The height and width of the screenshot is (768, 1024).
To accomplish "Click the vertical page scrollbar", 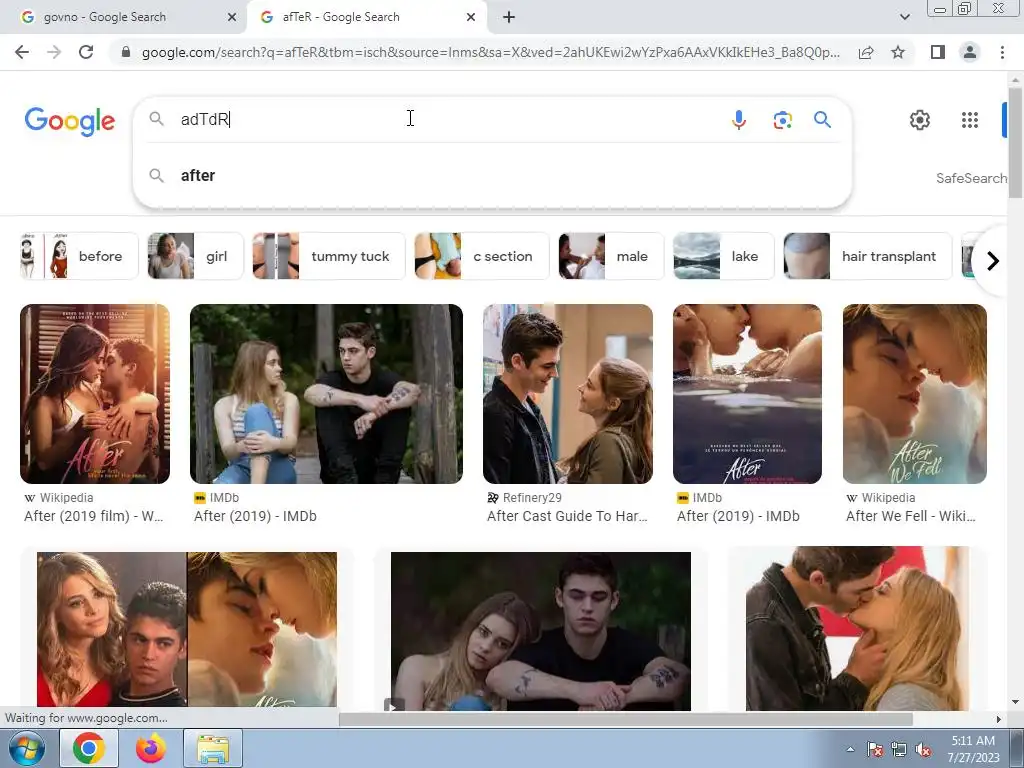I will click(1015, 141).
